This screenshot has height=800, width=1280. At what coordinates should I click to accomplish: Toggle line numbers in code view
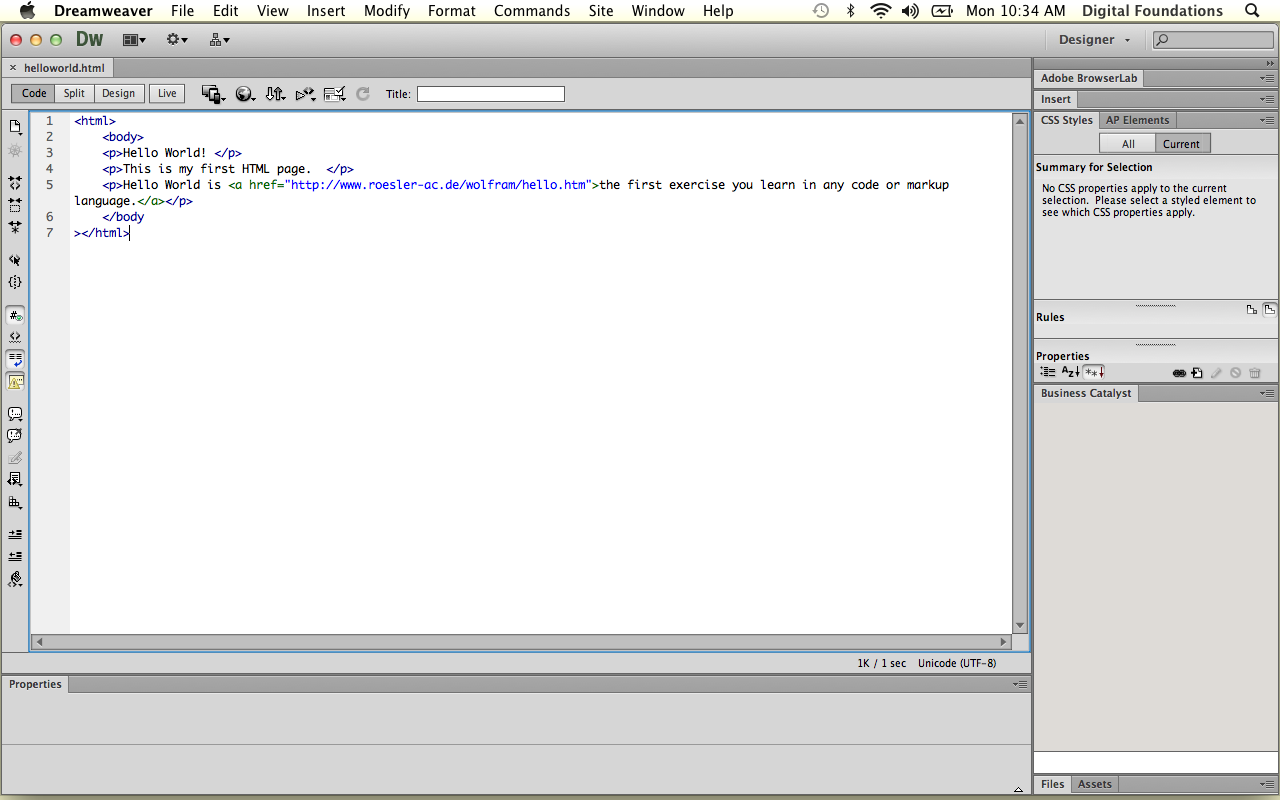(15, 315)
